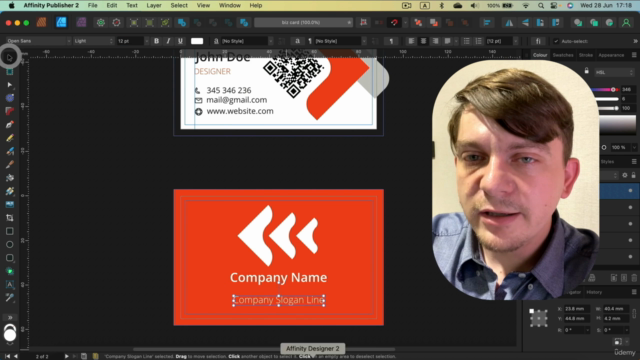Viewport: 640px width, 360px height.
Task: Open the Open Sans font family dropdown
Action: coord(38,41)
